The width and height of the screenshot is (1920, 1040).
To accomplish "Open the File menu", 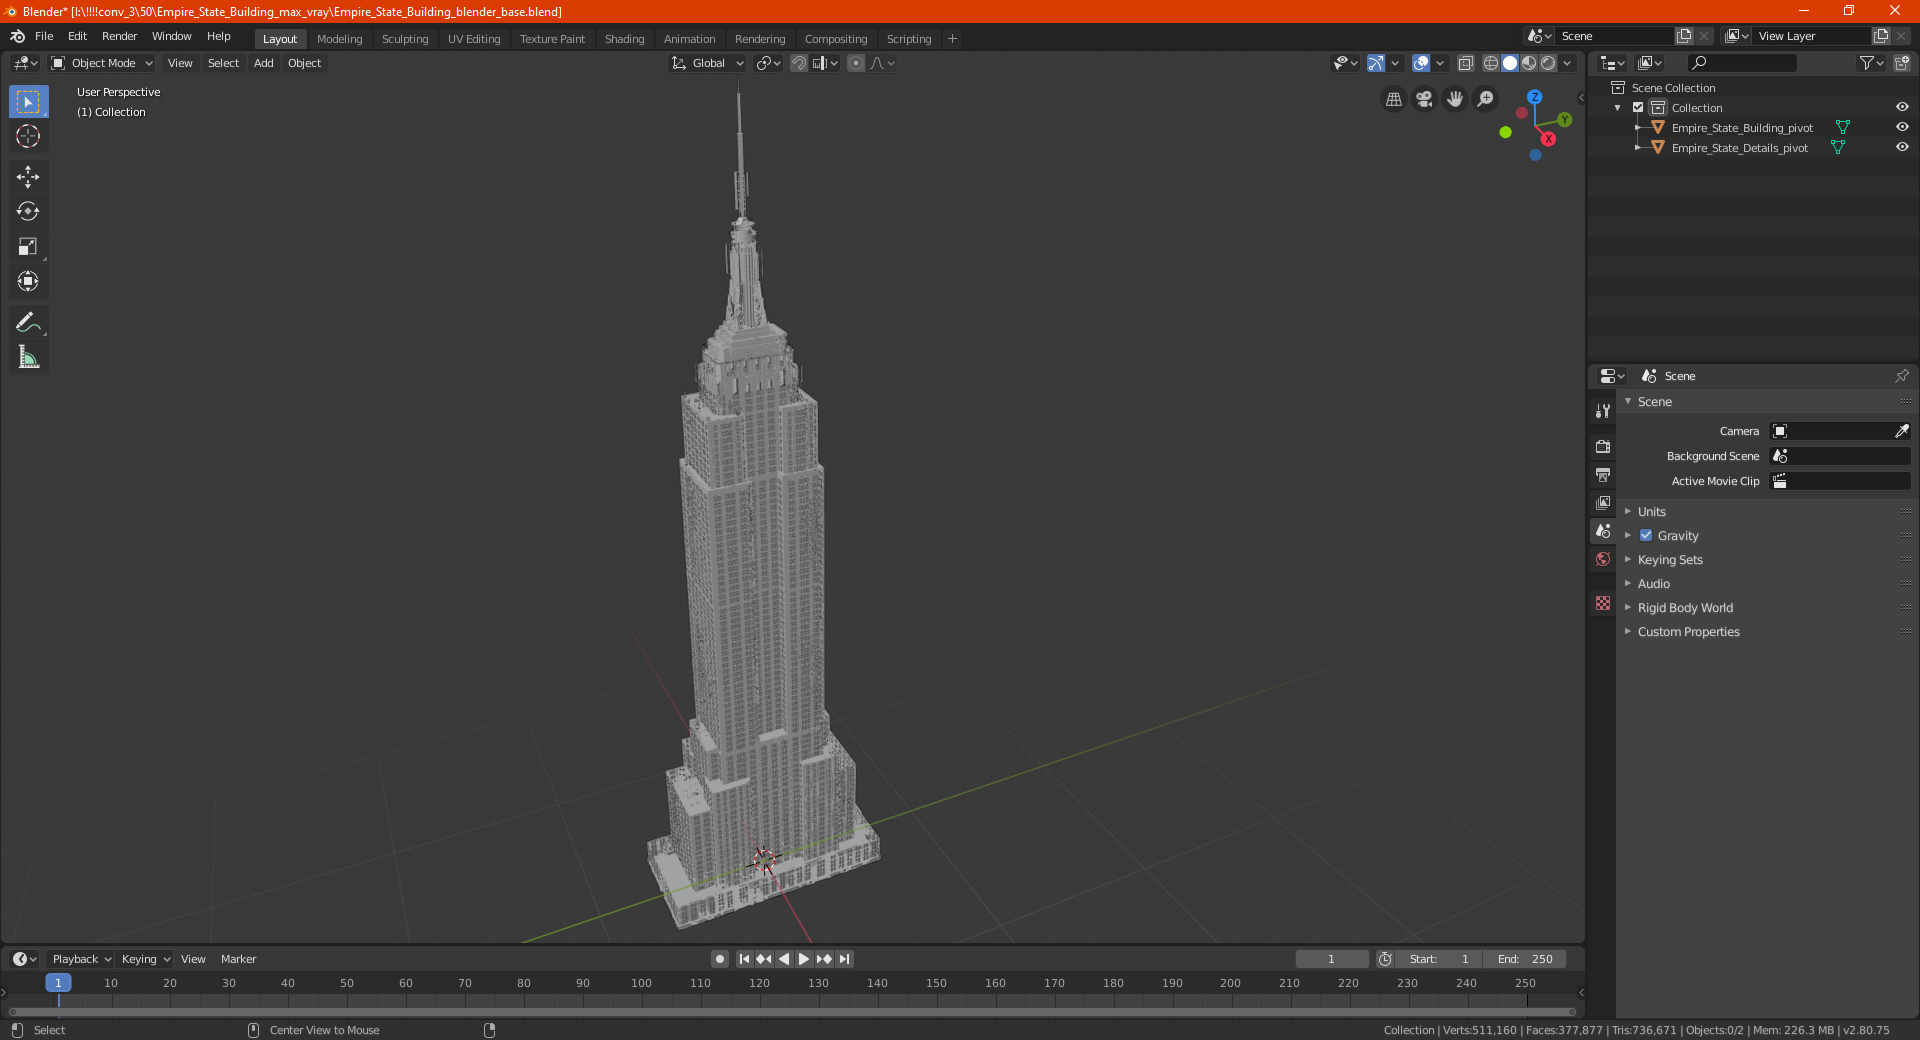I will point(44,36).
